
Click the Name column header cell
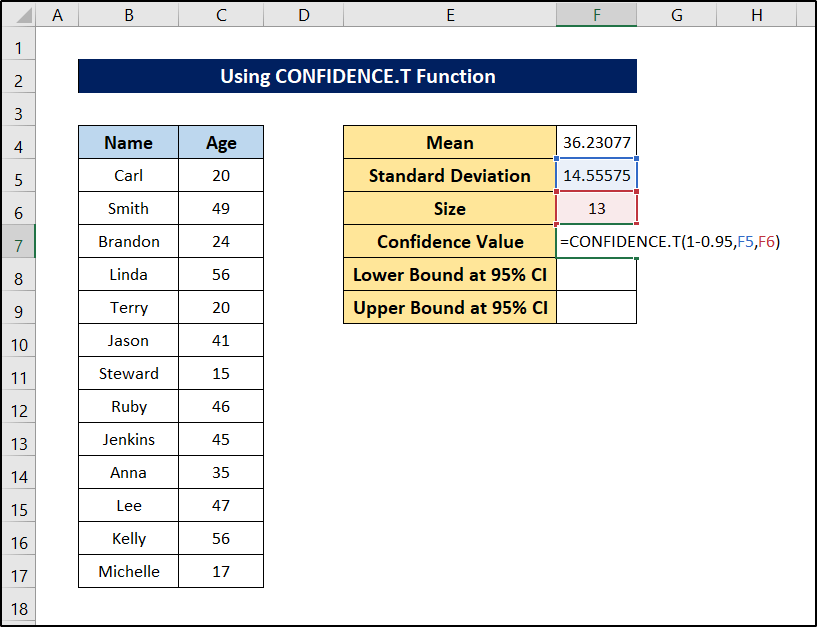tap(128, 143)
